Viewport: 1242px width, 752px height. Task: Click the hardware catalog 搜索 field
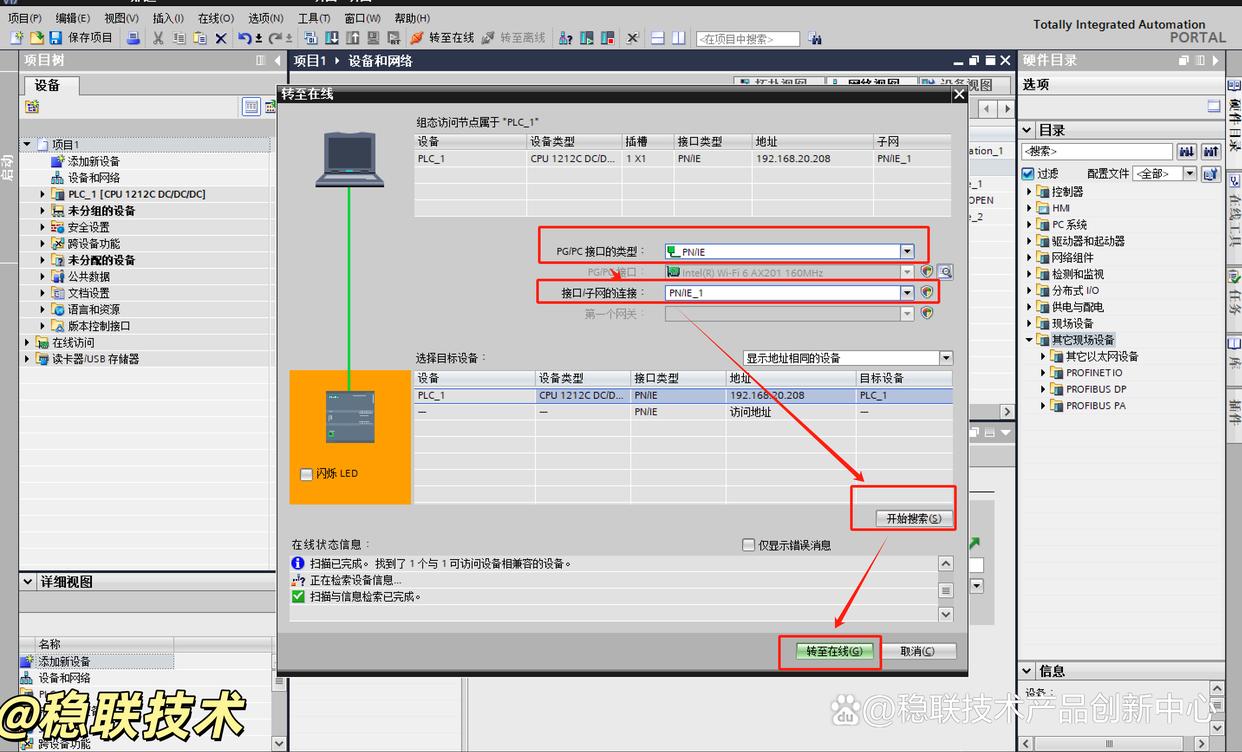[x=1097, y=151]
